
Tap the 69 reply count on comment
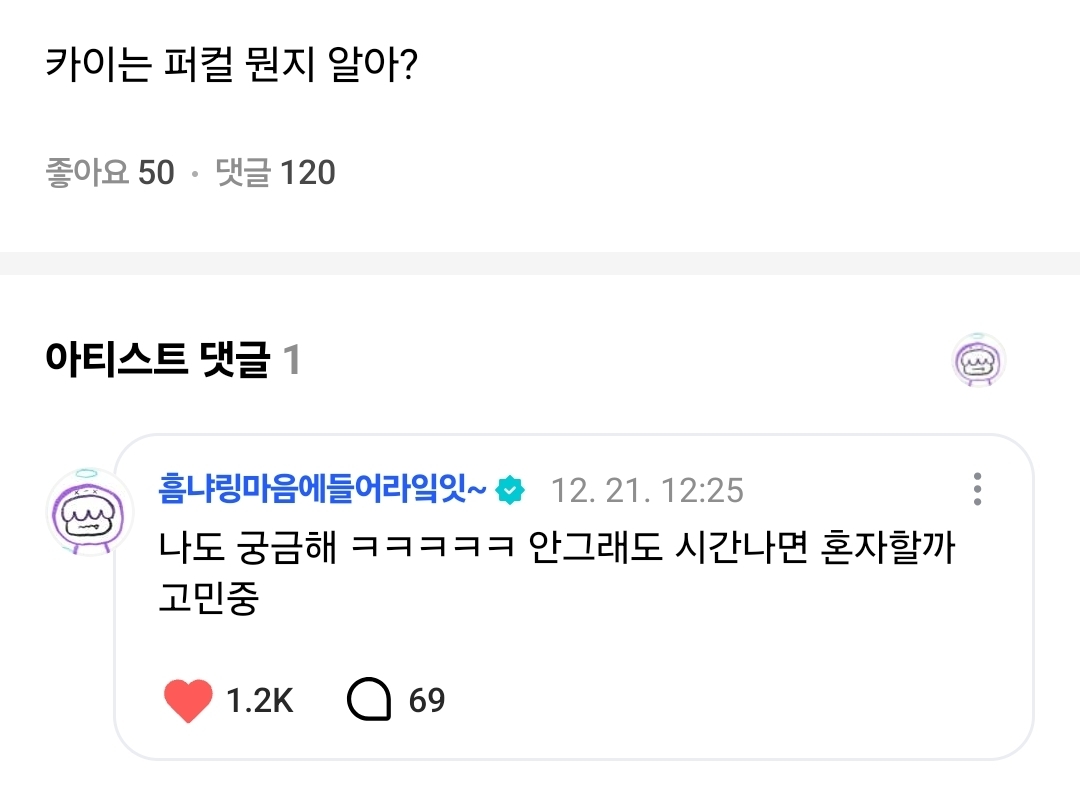pos(427,700)
